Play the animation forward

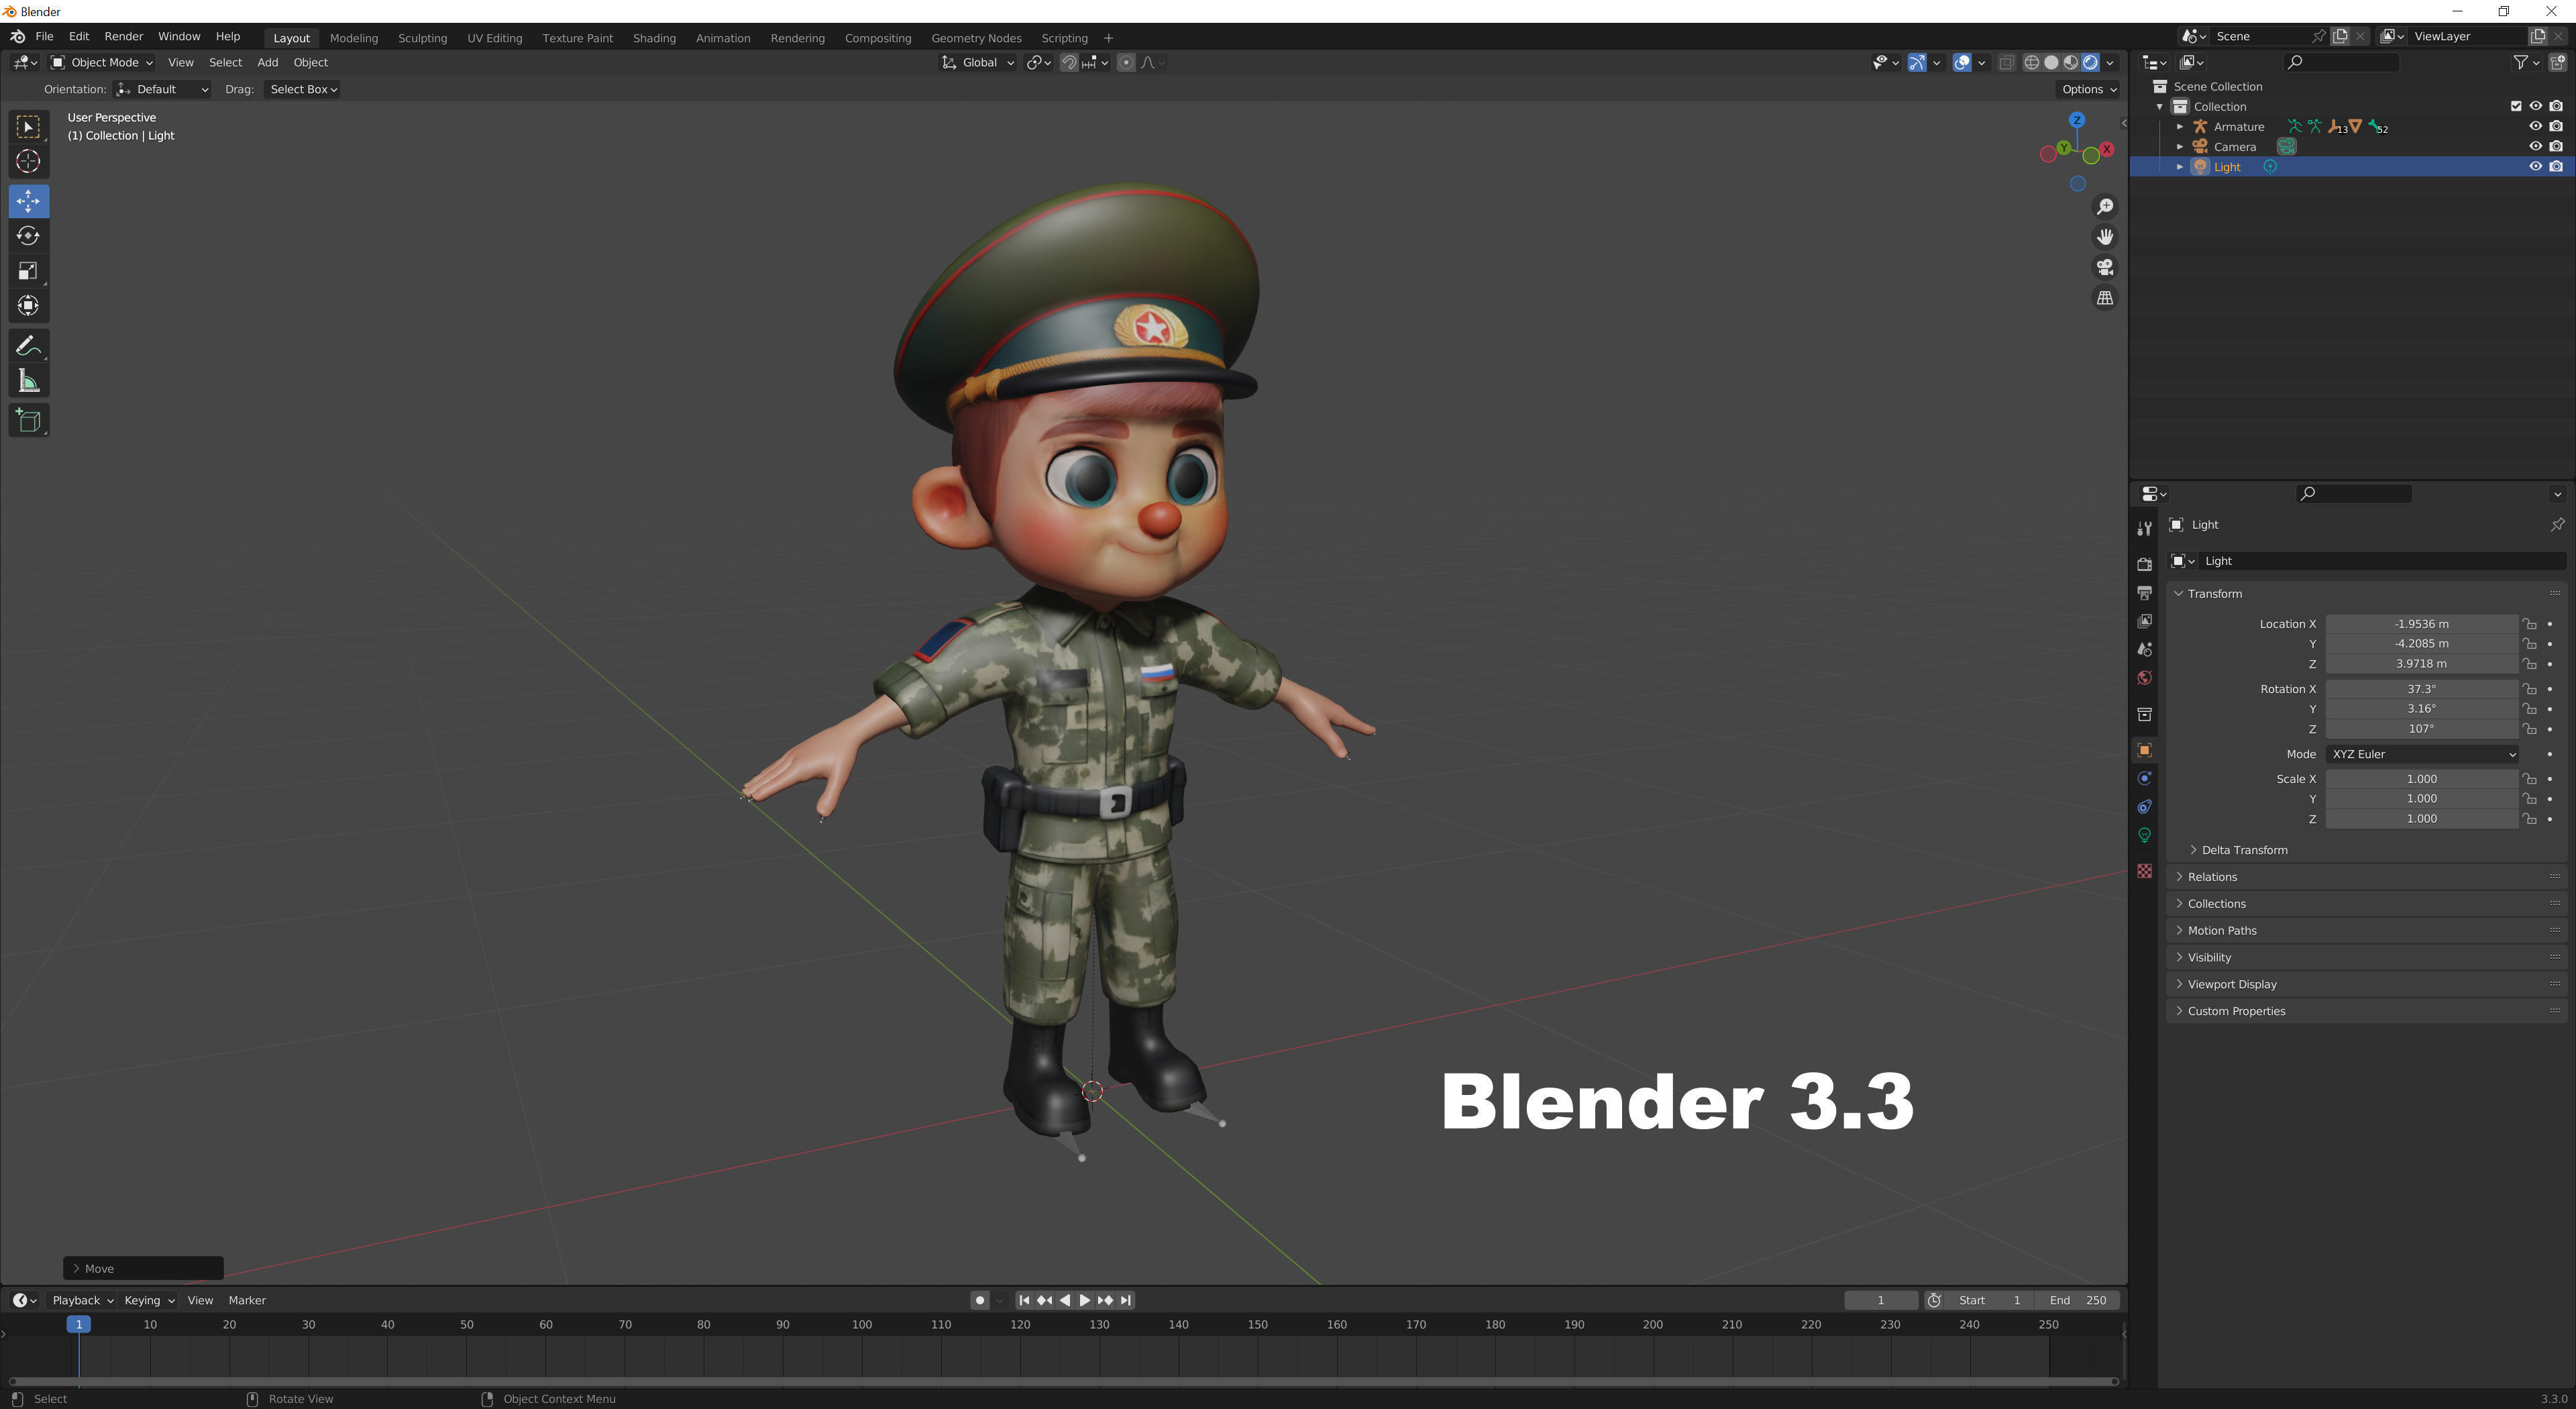1085,1300
